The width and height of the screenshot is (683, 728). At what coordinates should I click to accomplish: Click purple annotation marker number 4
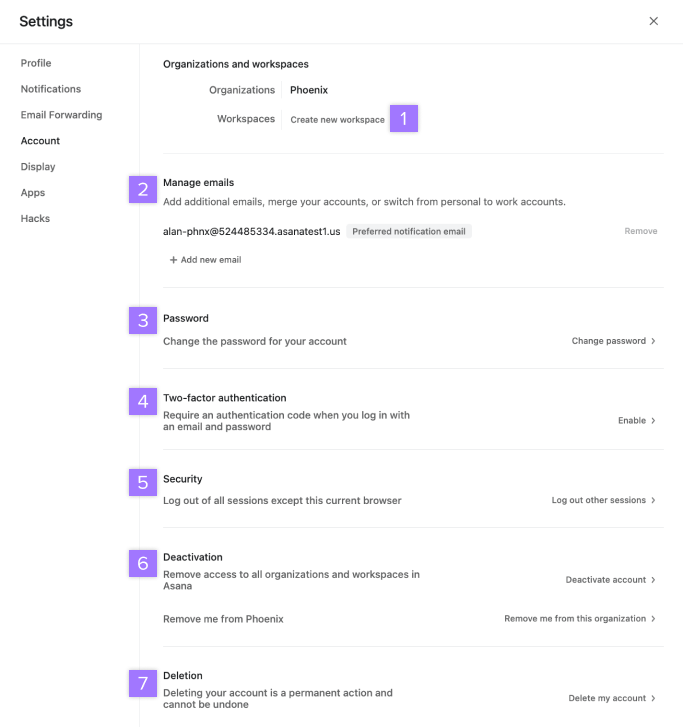click(x=143, y=401)
